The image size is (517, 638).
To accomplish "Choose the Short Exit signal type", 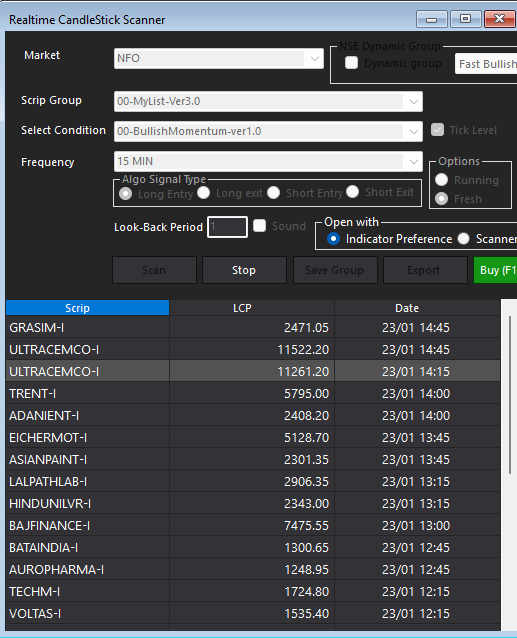I will click(x=353, y=192).
